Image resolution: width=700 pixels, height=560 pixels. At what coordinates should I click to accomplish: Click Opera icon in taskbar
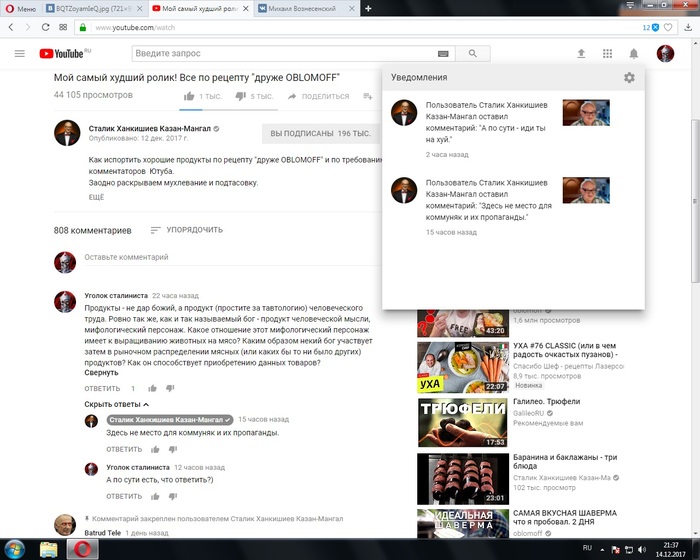click(82, 549)
